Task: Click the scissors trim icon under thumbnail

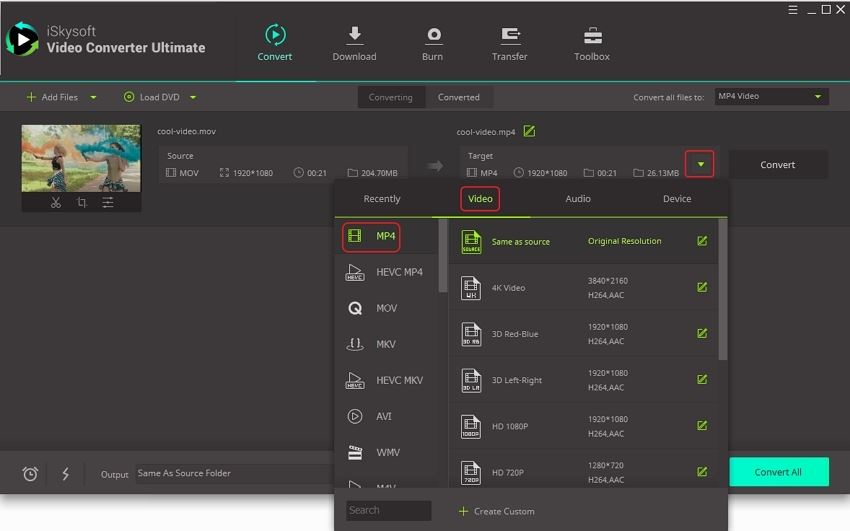Action: (x=56, y=203)
